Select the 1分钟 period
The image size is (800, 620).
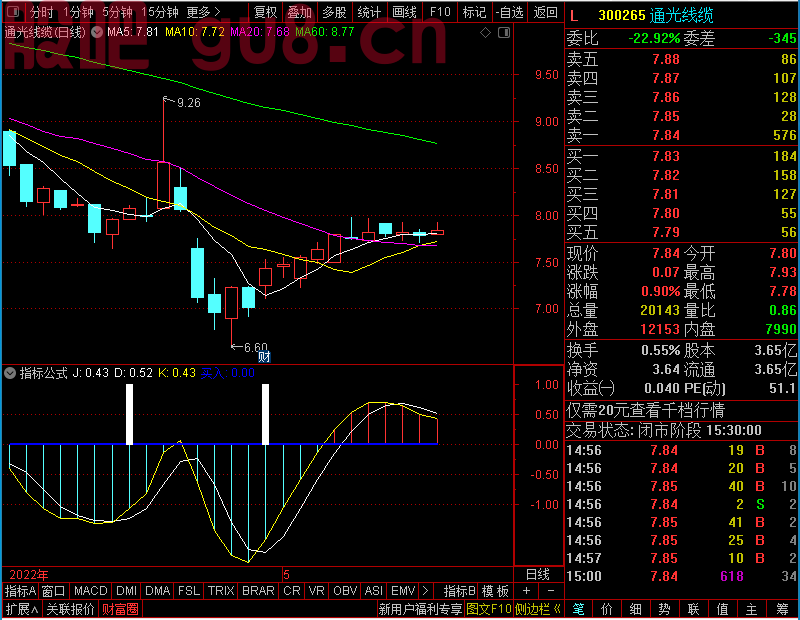(79, 12)
